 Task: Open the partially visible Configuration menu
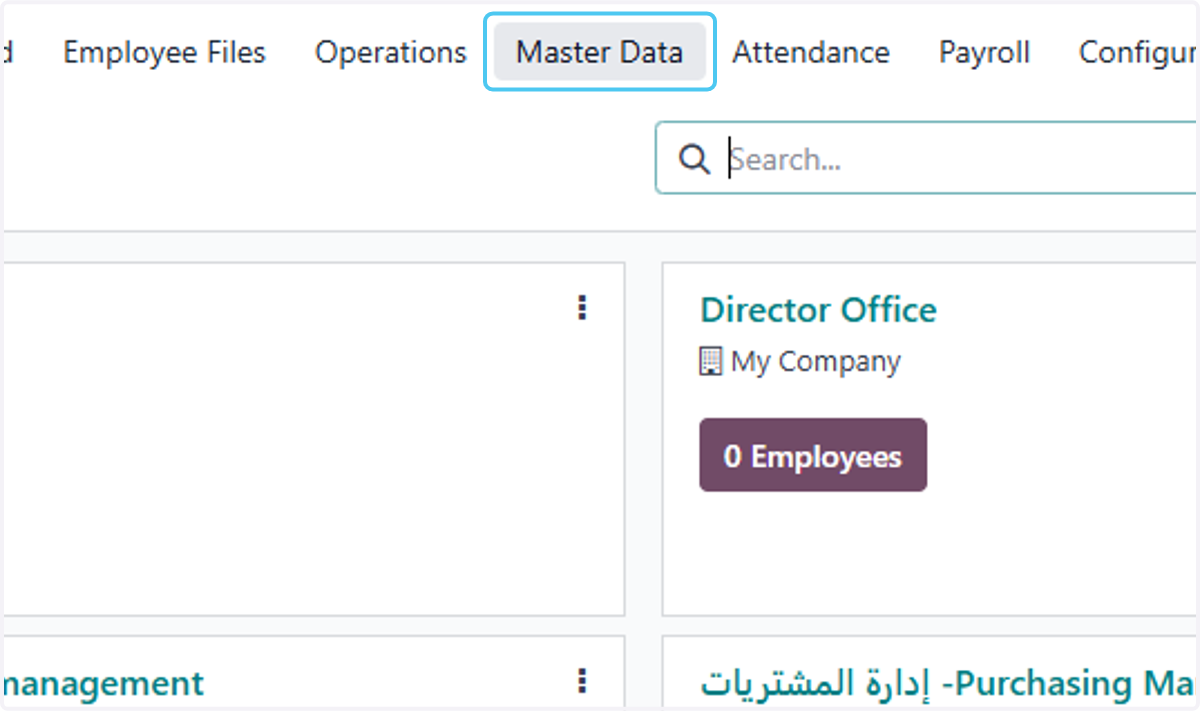(1137, 52)
